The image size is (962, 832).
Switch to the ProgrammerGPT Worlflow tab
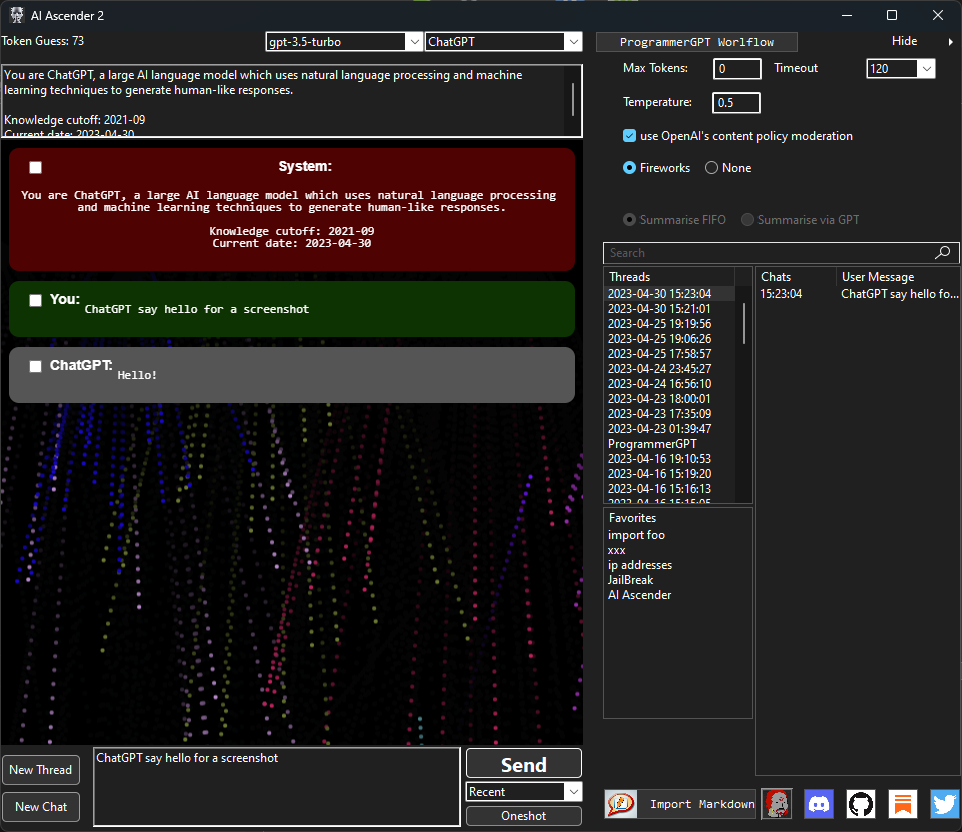coord(696,42)
